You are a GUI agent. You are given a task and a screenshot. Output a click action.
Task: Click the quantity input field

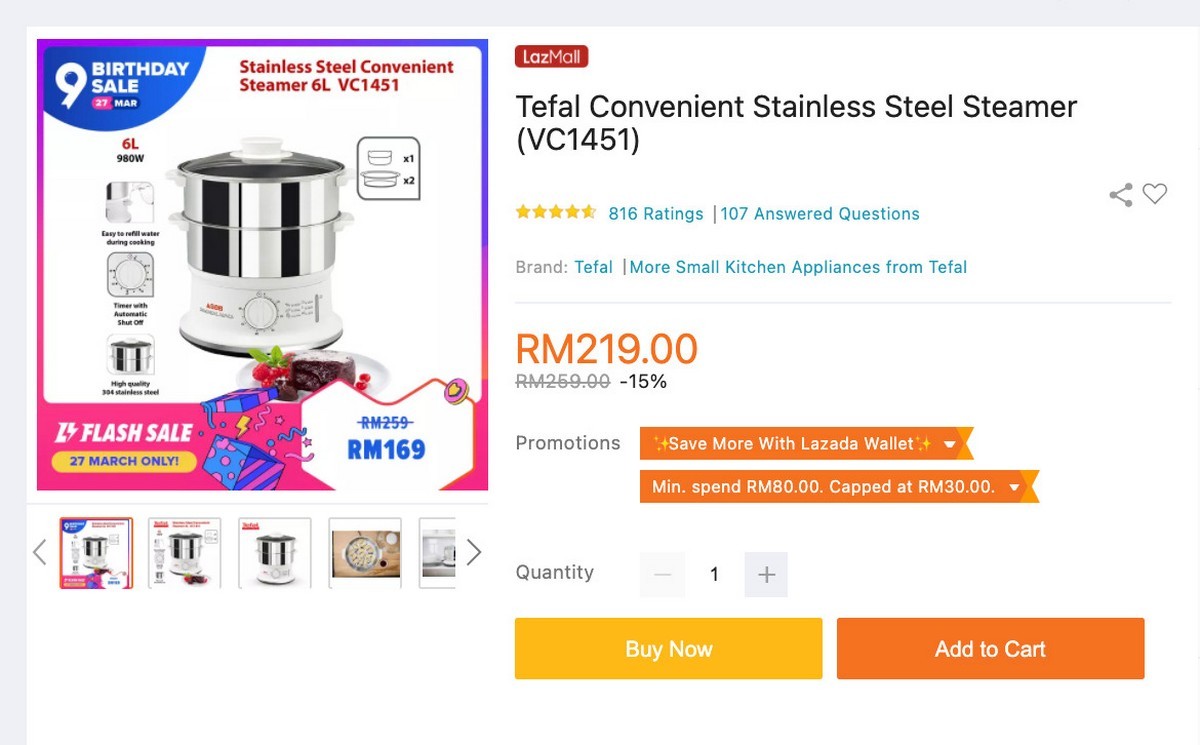coord(714,575)
